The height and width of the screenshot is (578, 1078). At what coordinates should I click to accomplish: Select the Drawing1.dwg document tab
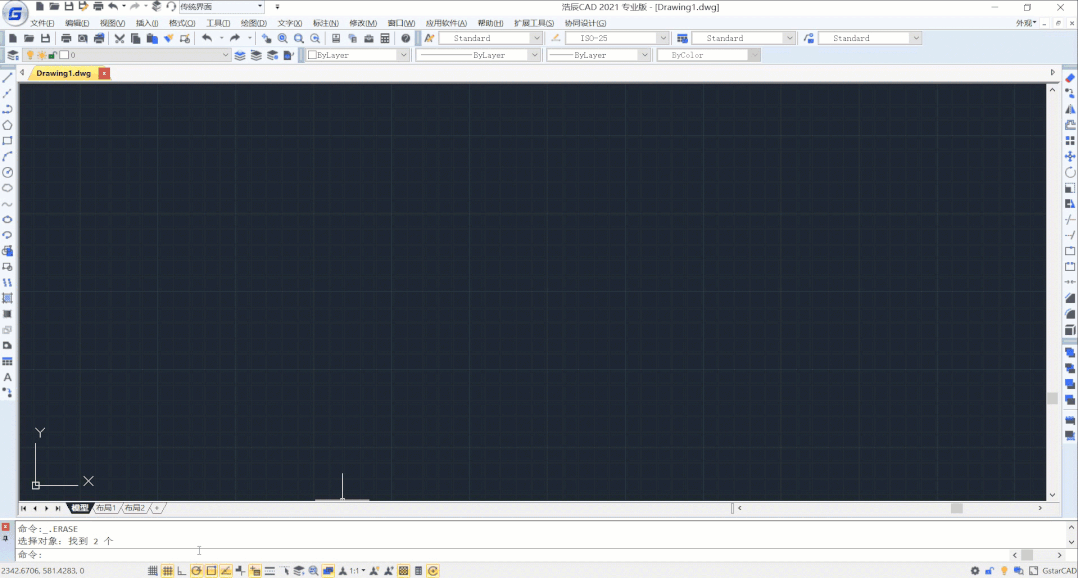[x=63, y=73]
